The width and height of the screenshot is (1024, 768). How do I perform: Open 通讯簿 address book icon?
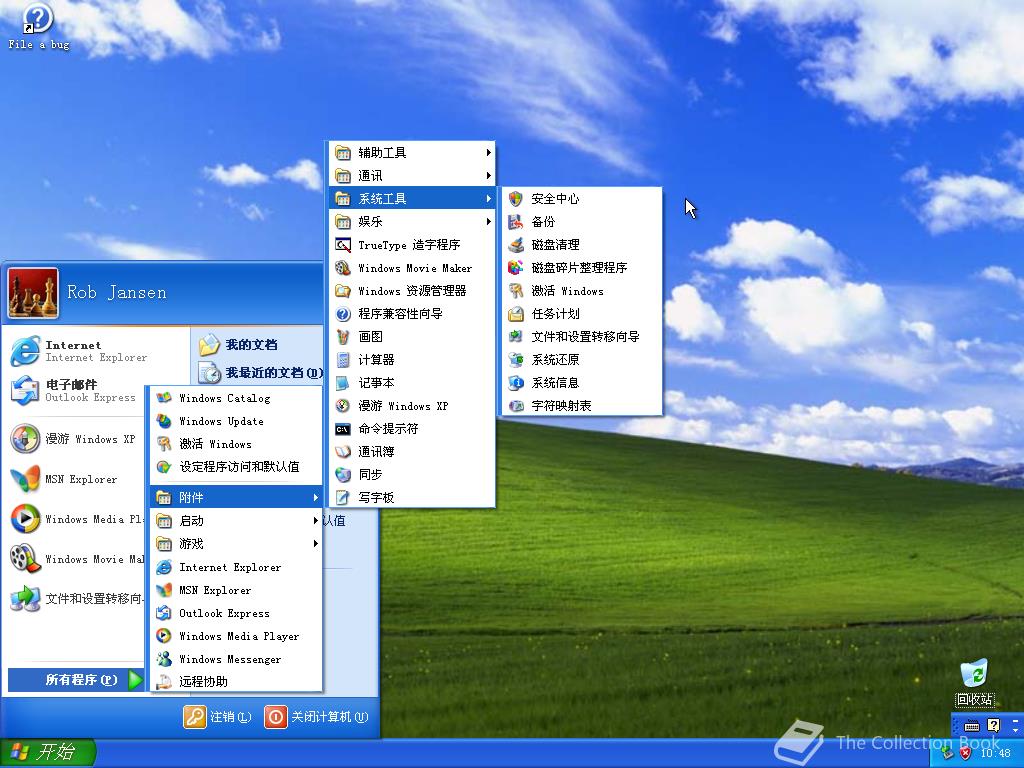343,452
